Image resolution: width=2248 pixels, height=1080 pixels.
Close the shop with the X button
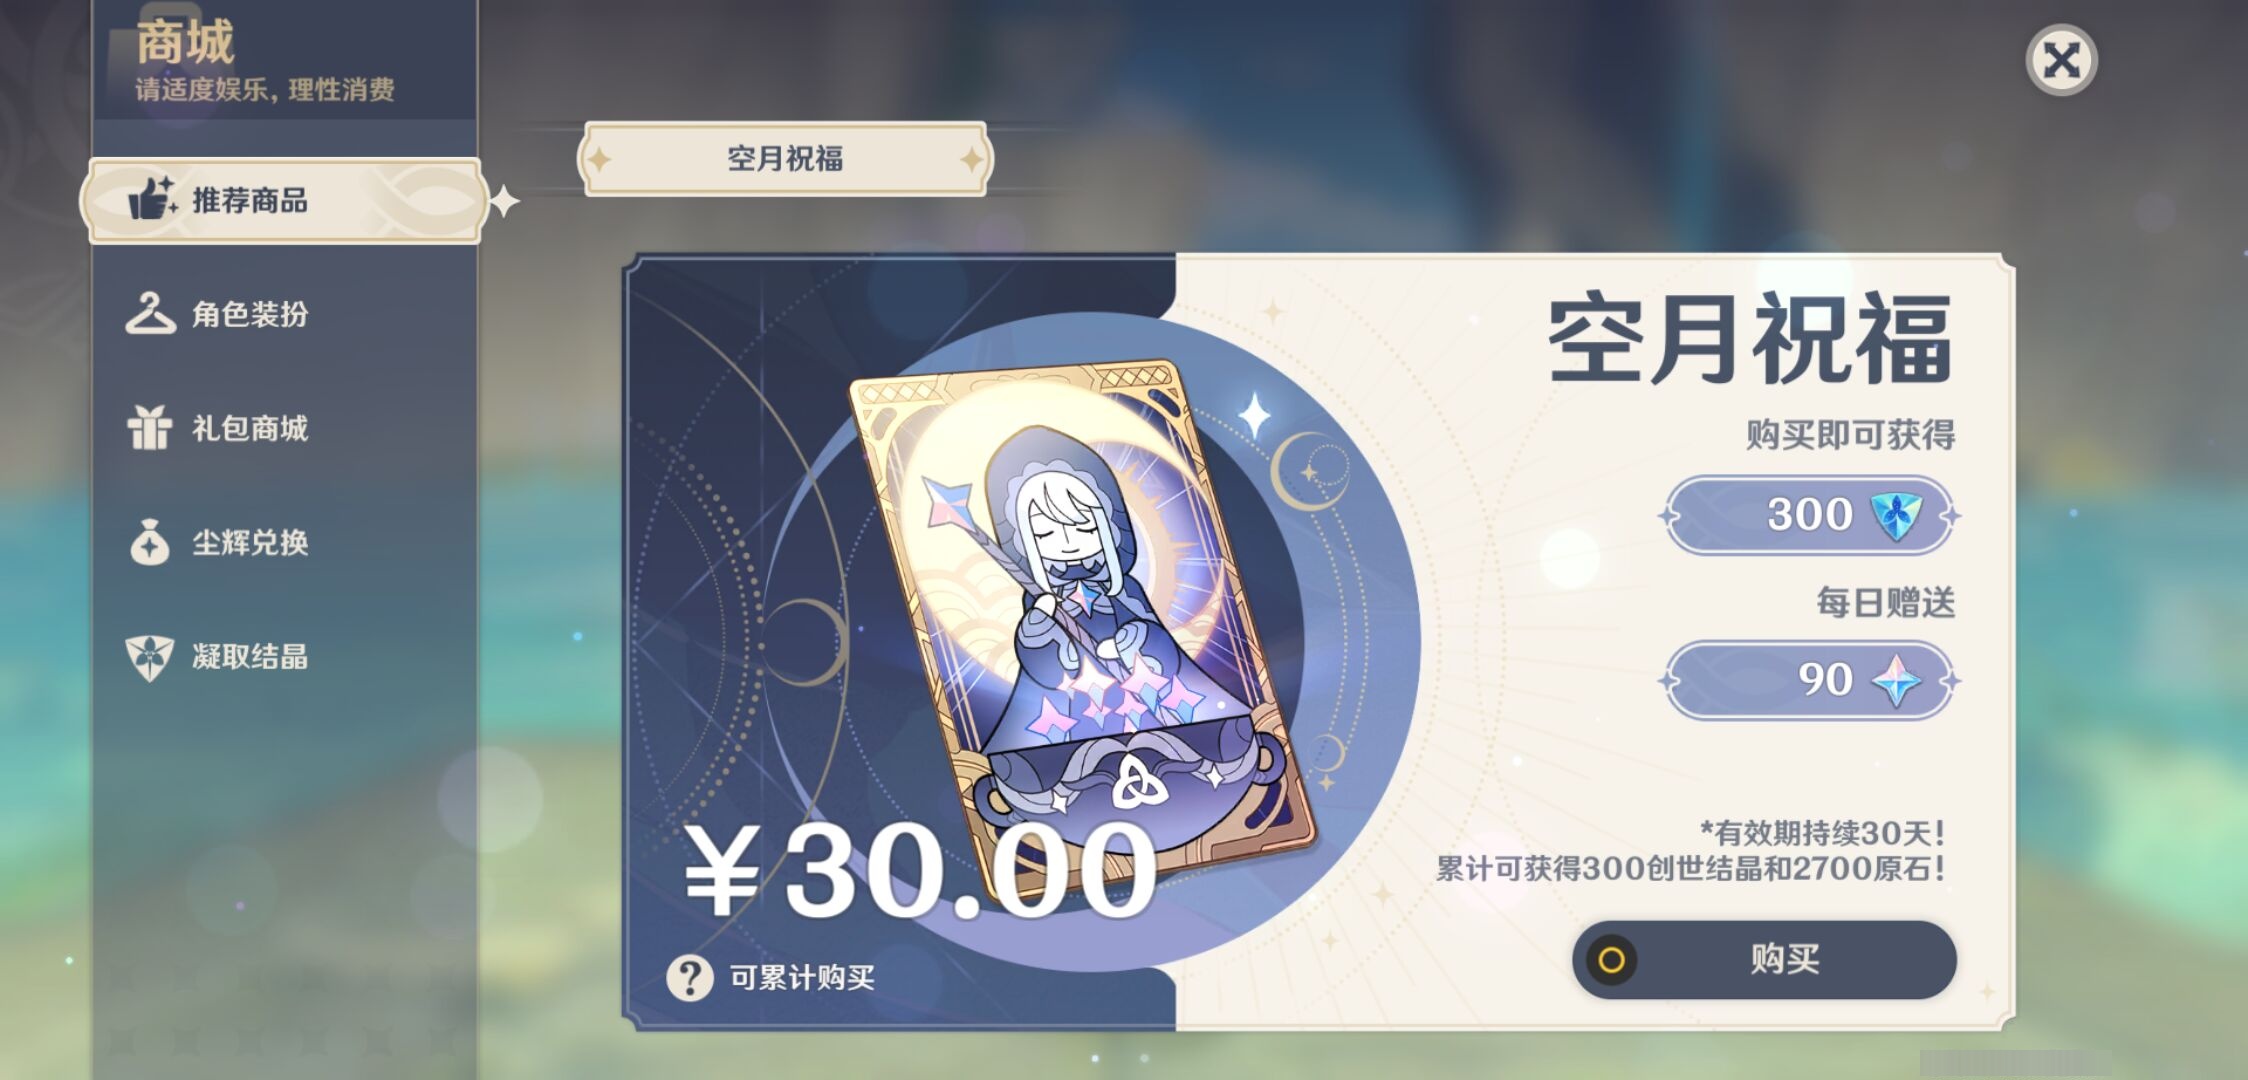[x=2061, y=60]
